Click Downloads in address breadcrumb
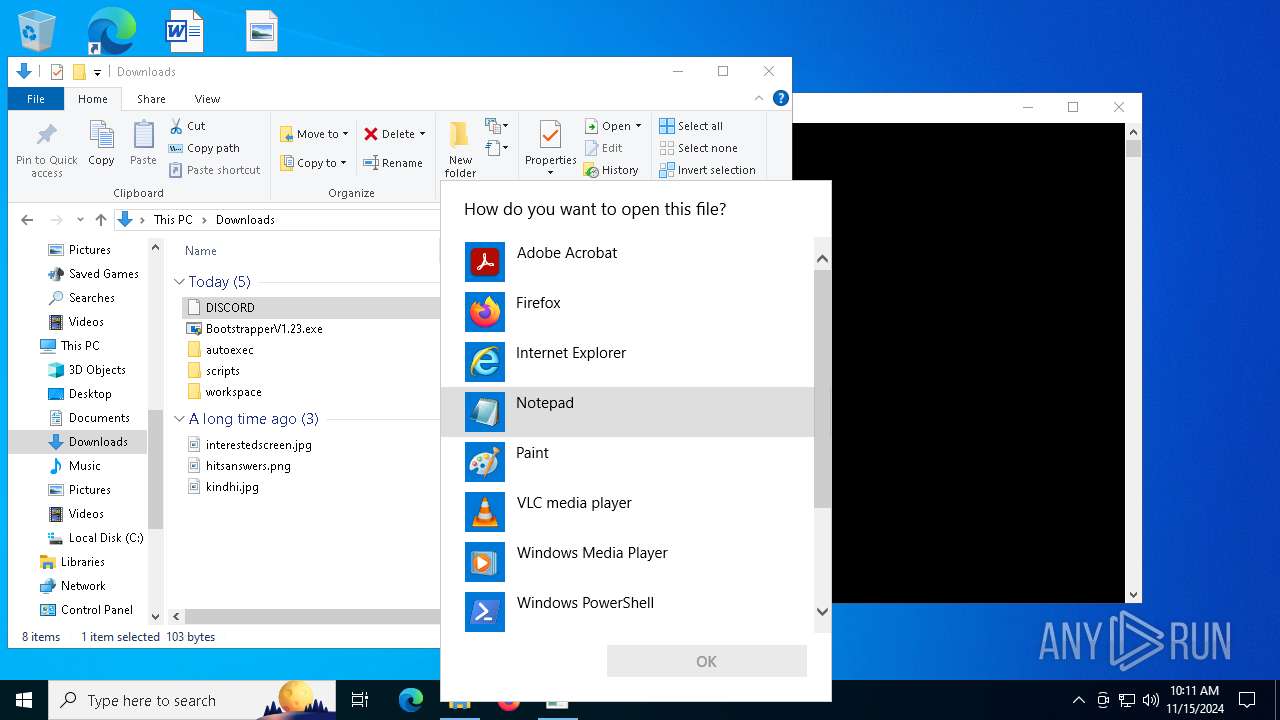 pyautogui.click(x=245, y=220)
